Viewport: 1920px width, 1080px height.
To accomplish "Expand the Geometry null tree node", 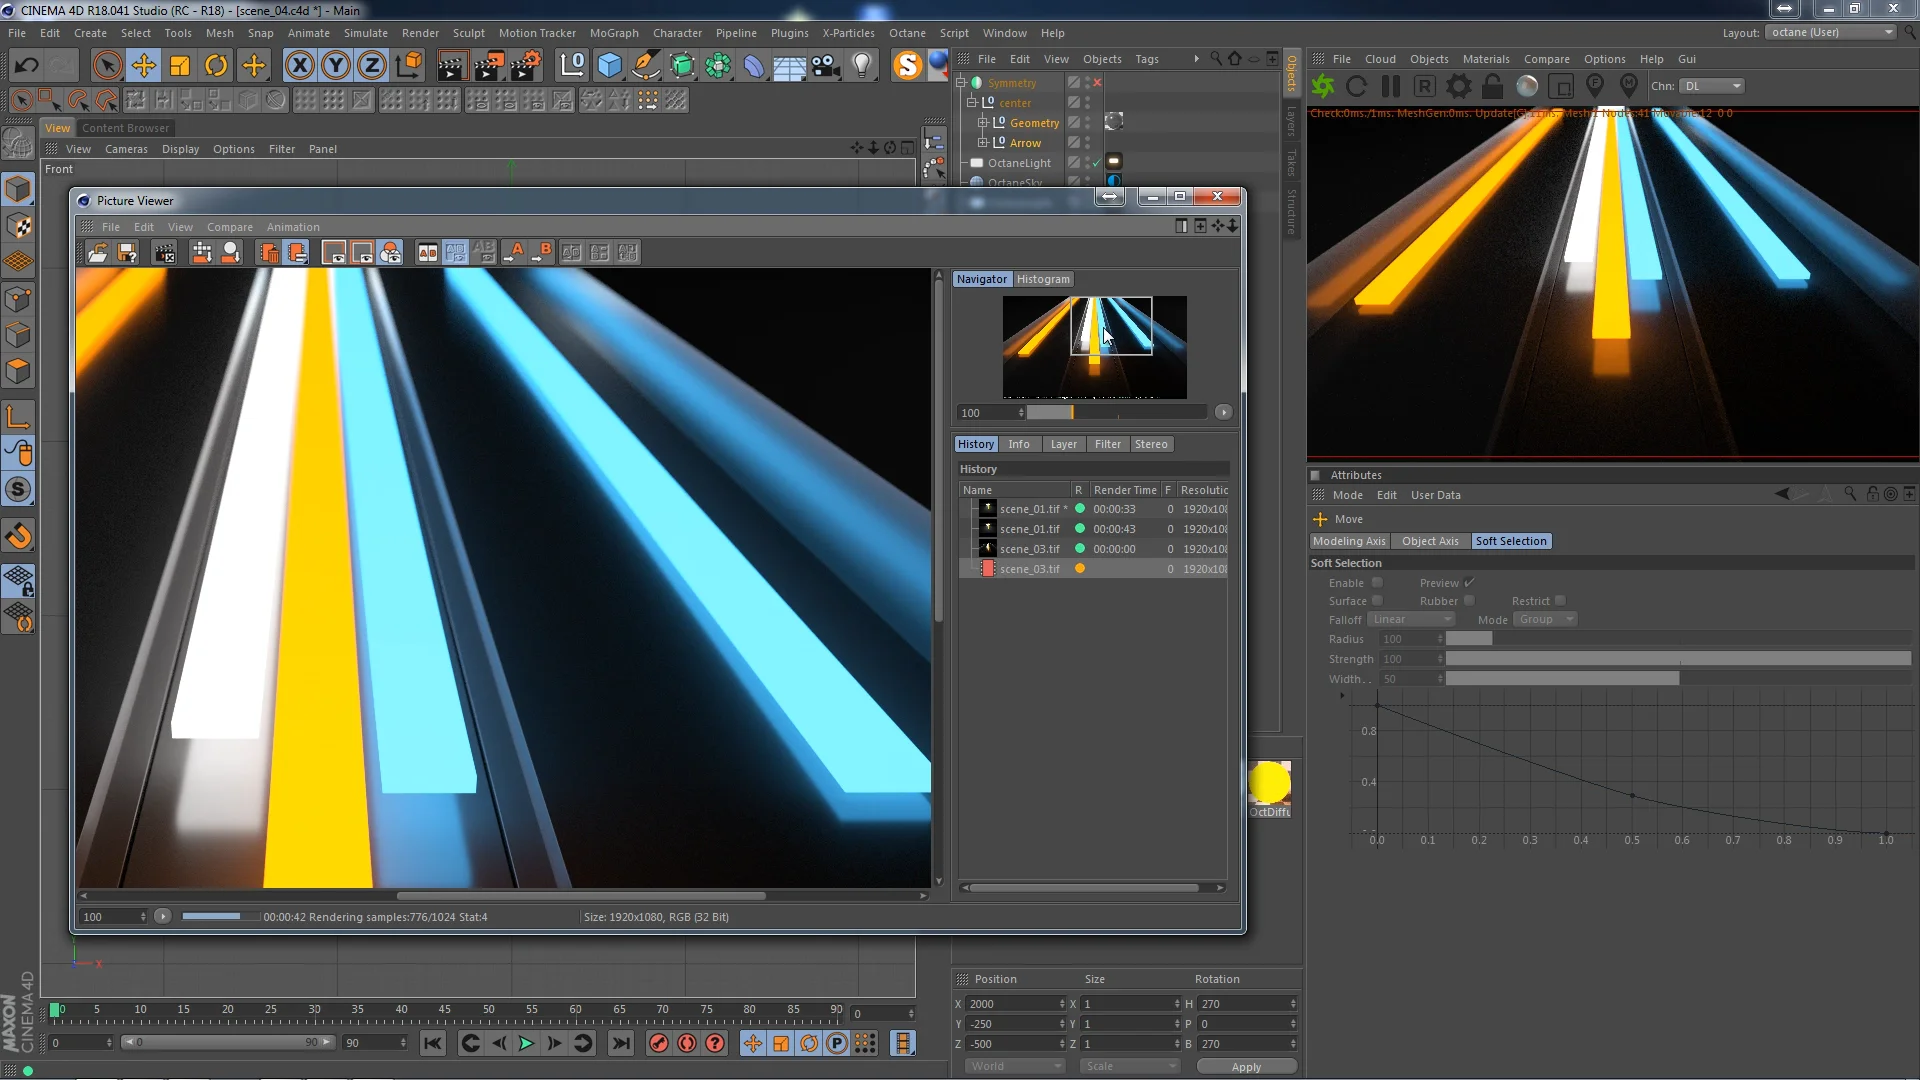I will pyautogui.click(x=982, y=123).
